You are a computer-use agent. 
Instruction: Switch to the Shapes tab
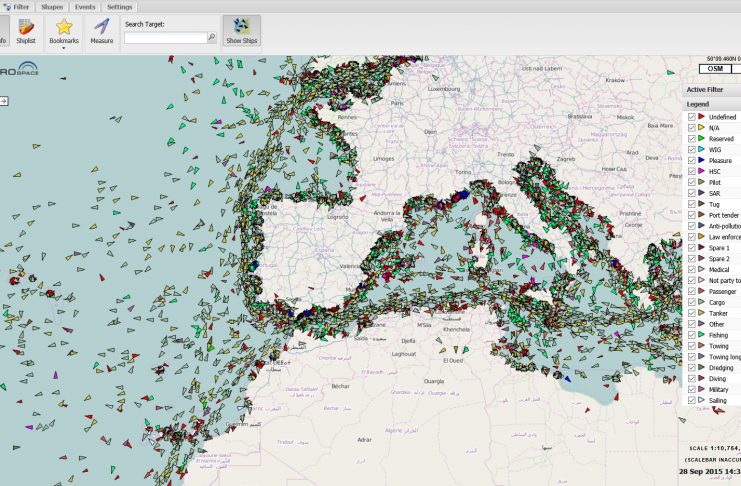[52, 6]
